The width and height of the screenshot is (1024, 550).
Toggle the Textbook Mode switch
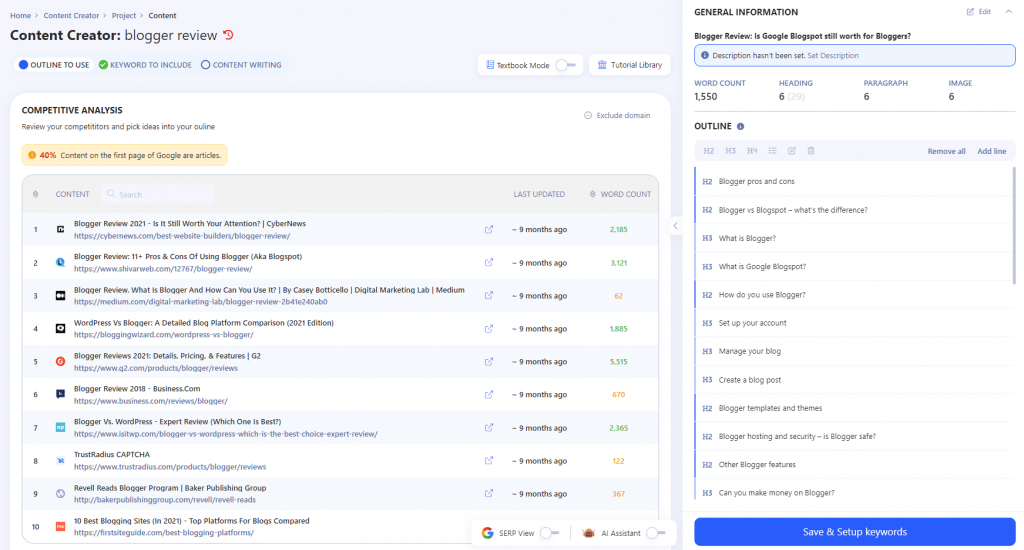click(x=566, y=65)
